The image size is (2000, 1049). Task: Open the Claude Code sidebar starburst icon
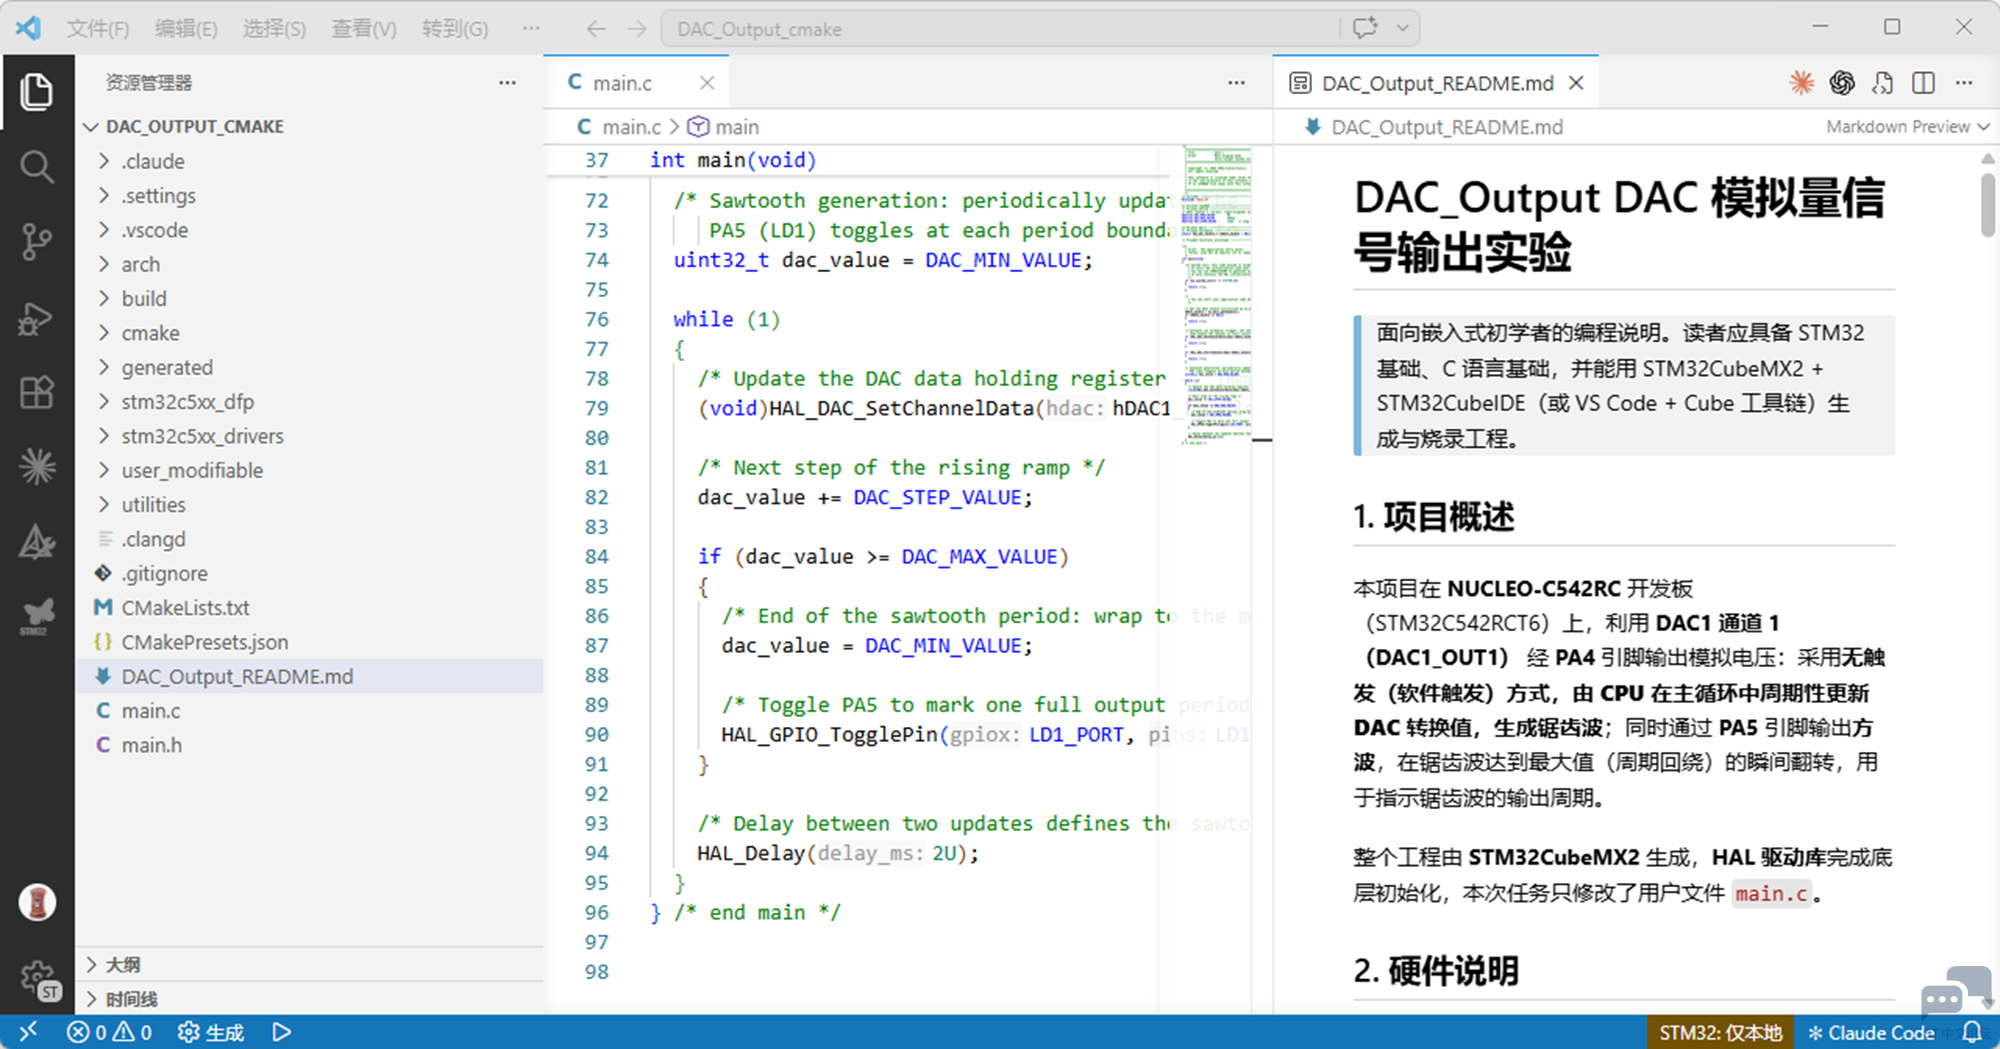(x=37, y=467)
